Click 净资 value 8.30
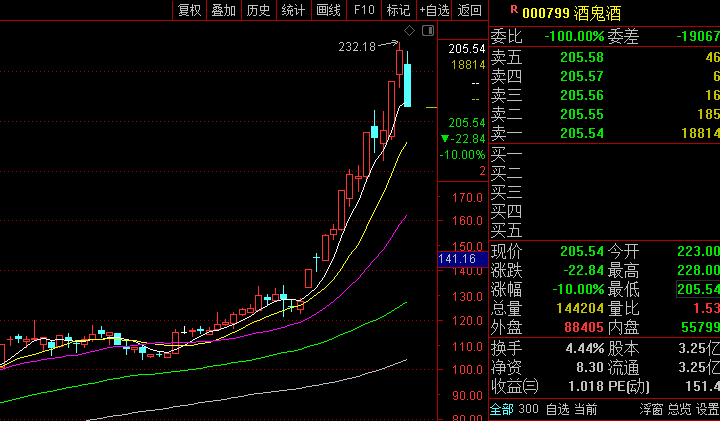720x421 pixels. (x=590, y=367)
